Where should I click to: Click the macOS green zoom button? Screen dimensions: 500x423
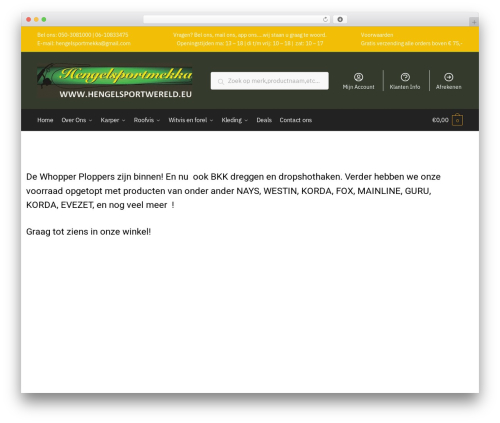click(x=44, y=19)
